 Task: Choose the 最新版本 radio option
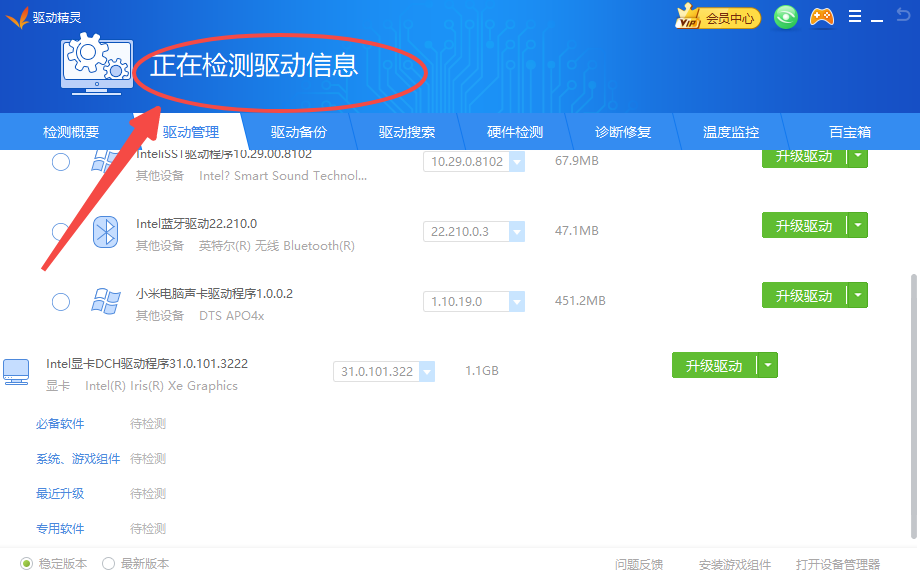point(109,563)
